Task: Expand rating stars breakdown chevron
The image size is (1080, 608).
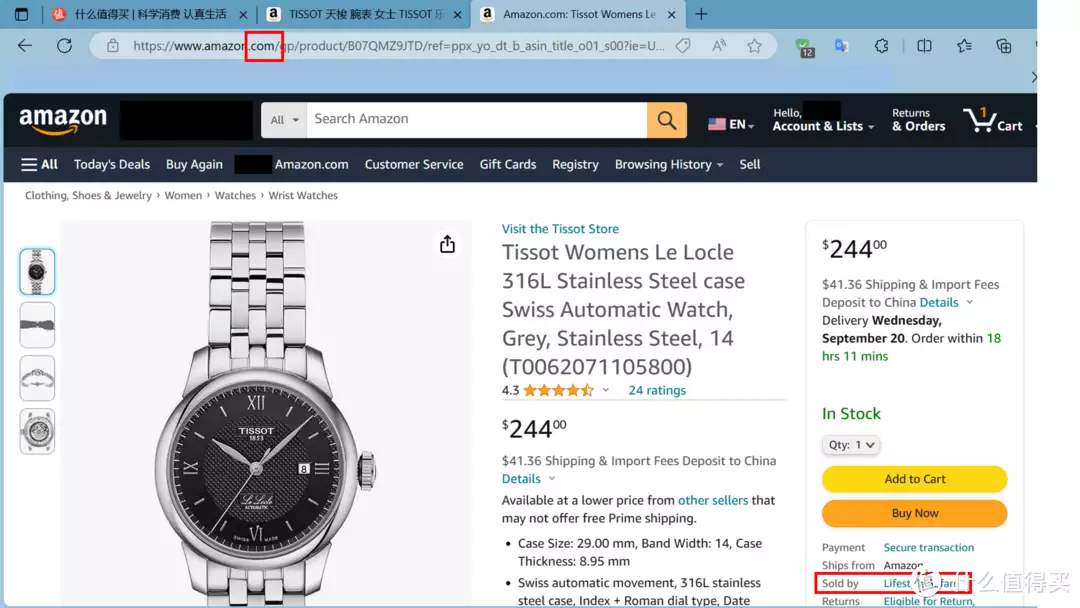Action: click(x=605, y=390)
